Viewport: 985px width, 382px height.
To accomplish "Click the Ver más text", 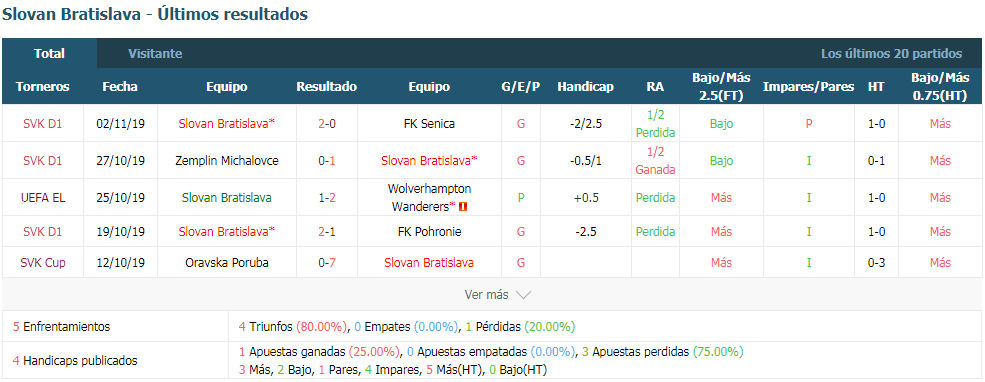I will coord(486,295).
